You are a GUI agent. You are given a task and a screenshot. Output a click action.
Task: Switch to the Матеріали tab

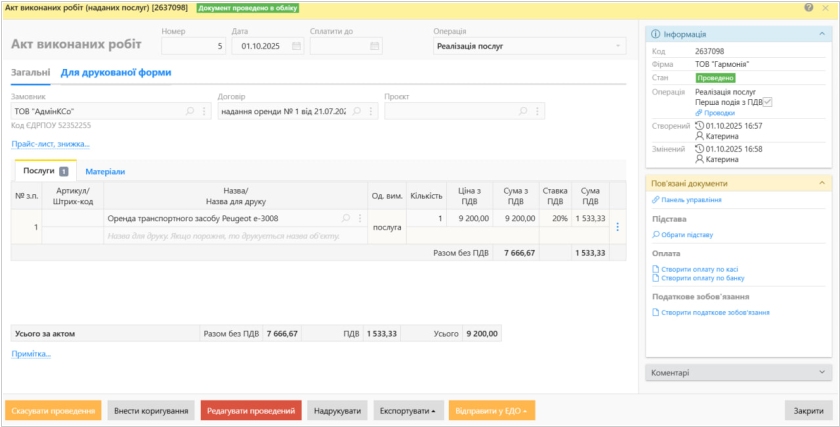[105, 172]
